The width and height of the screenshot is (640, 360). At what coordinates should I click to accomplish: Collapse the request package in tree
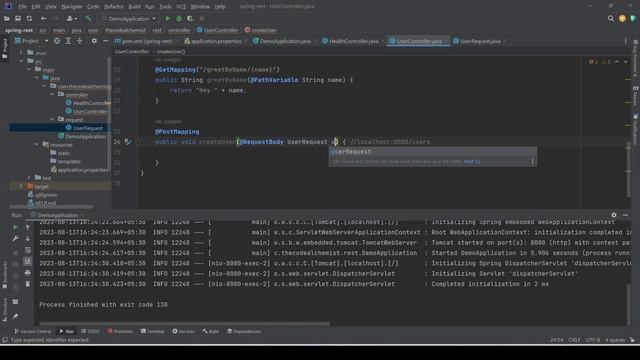[52, 119]
